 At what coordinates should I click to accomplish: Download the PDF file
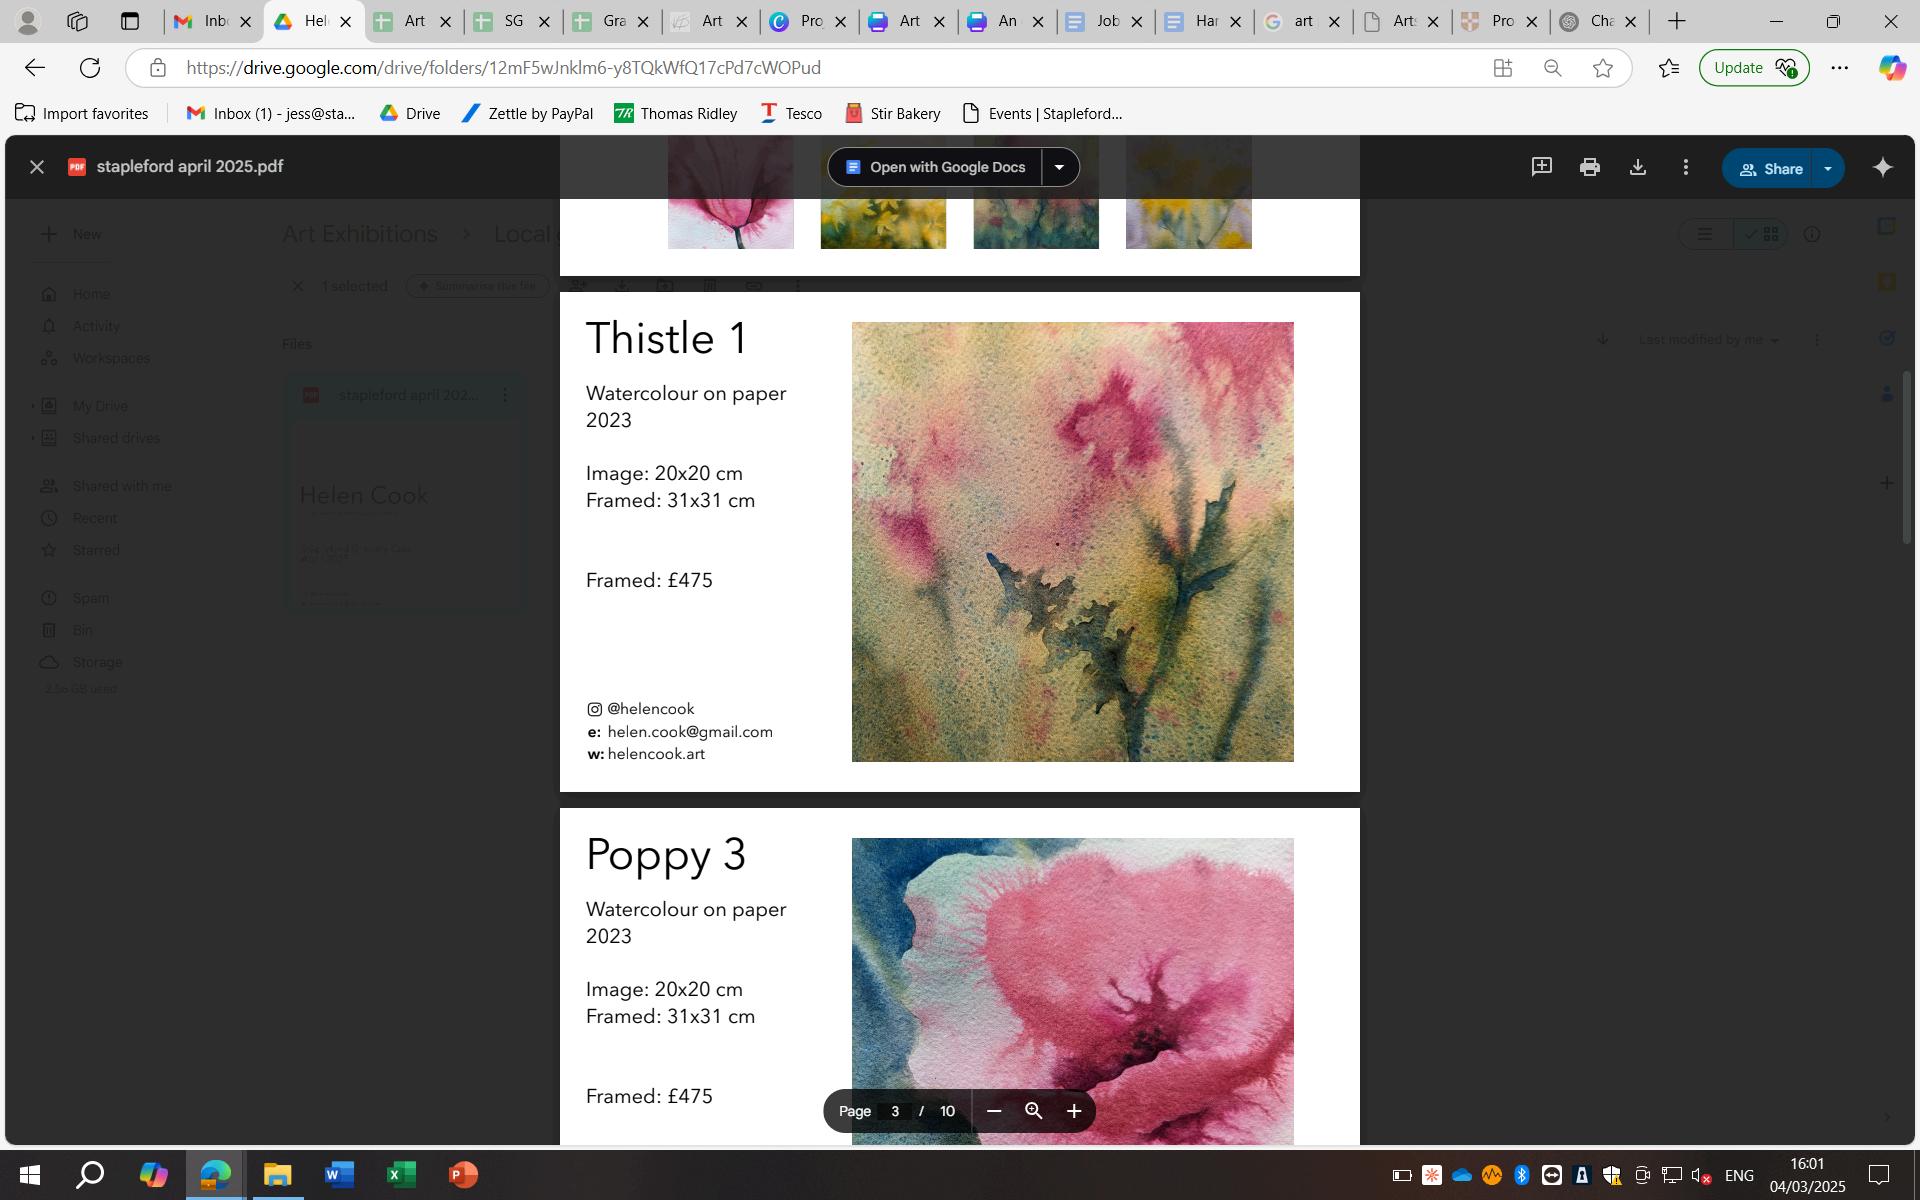(1637, 167)
